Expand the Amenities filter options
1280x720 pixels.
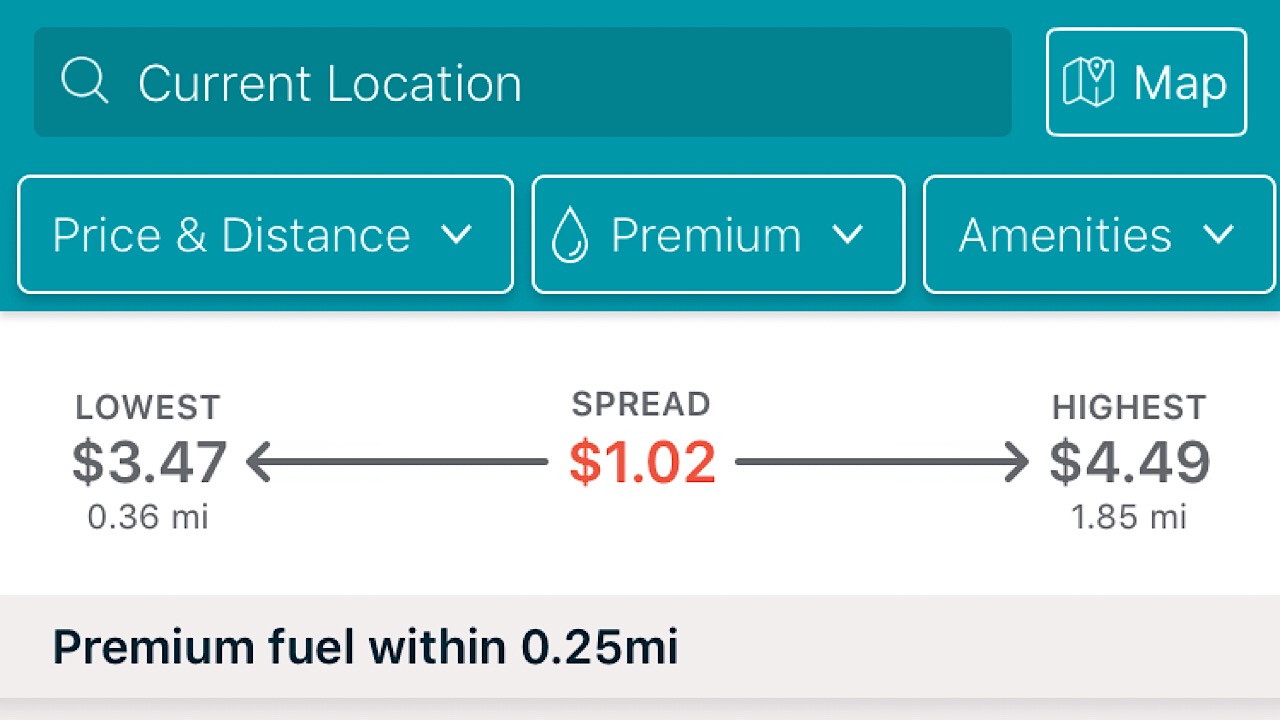click(1097, 234)
